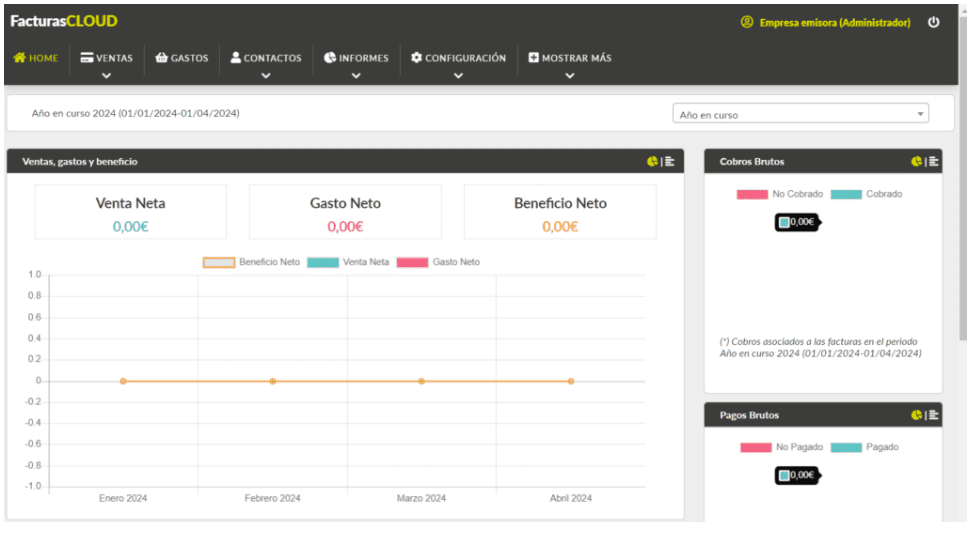Click the house icon beside HOME
Viewport: 971px width, 537px height.
(20, 58)
